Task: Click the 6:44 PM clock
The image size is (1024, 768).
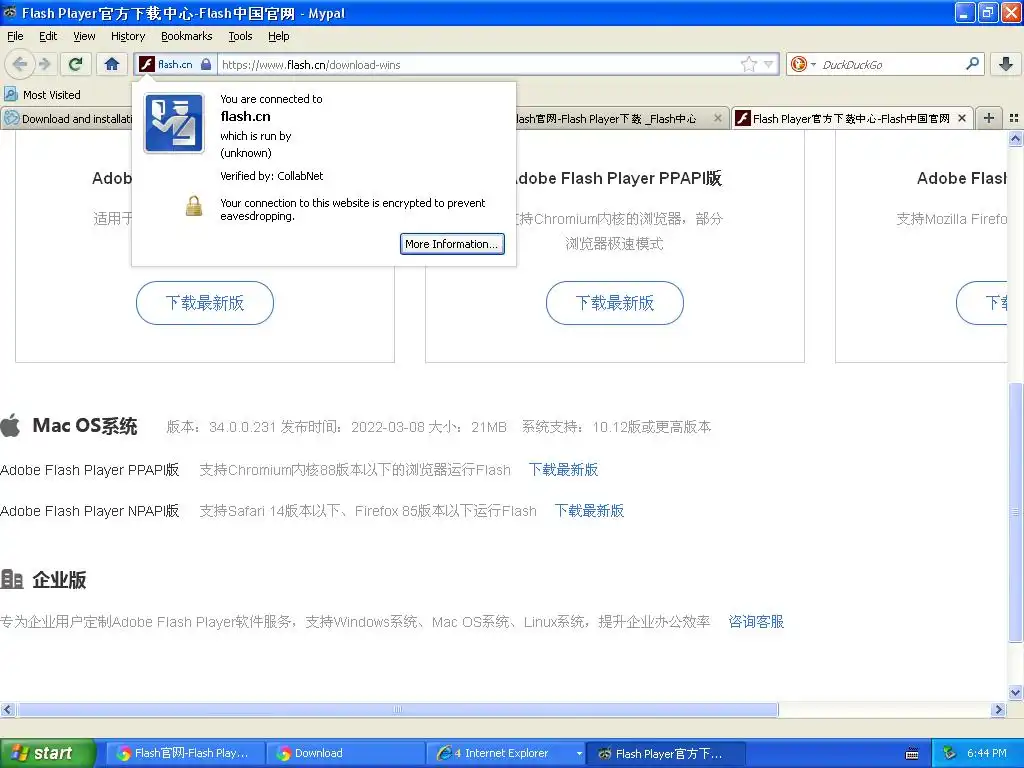Action: pyautogui.click(x=987, y=754)
